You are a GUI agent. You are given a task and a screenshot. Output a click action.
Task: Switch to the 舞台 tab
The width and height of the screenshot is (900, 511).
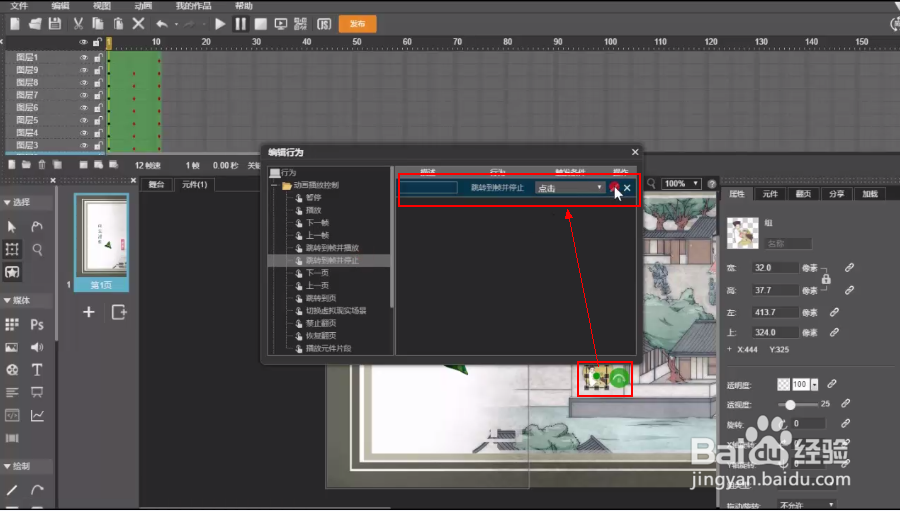[x=156, y=184]
